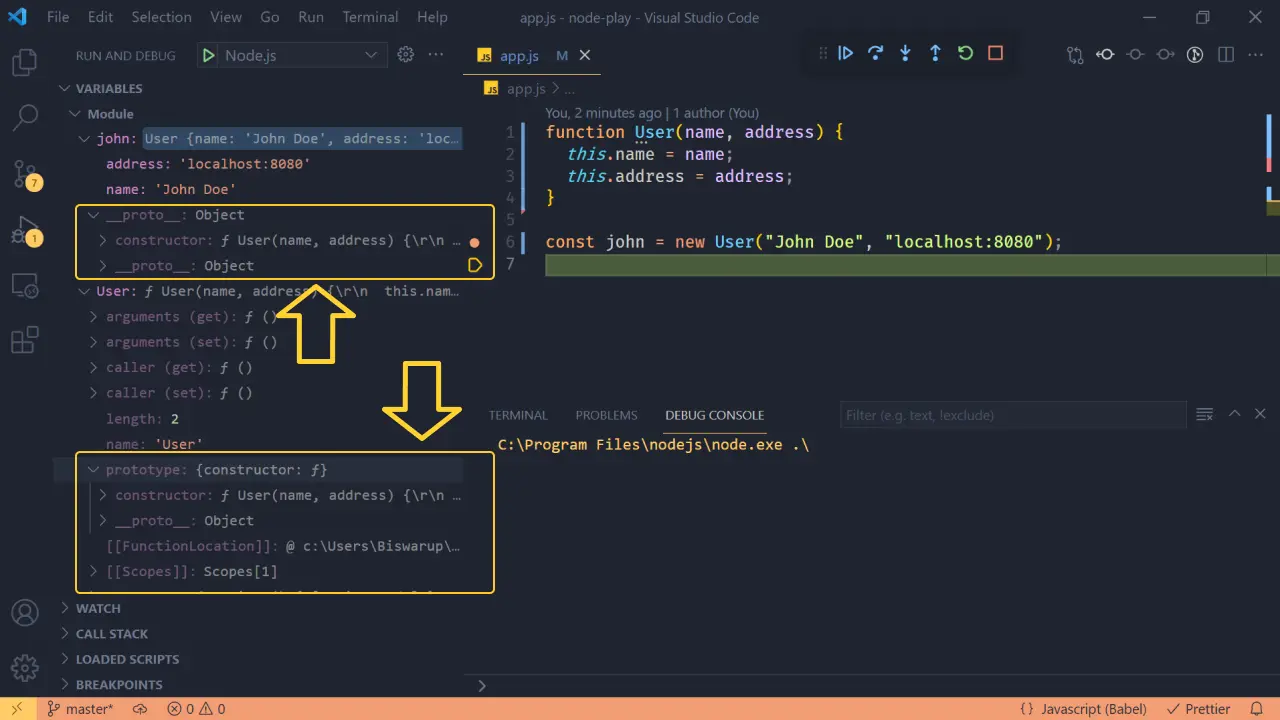Expand the LOADED SCRIPTS section
This screenshot has height=720, width=1280.
click(x=258, y=659)
